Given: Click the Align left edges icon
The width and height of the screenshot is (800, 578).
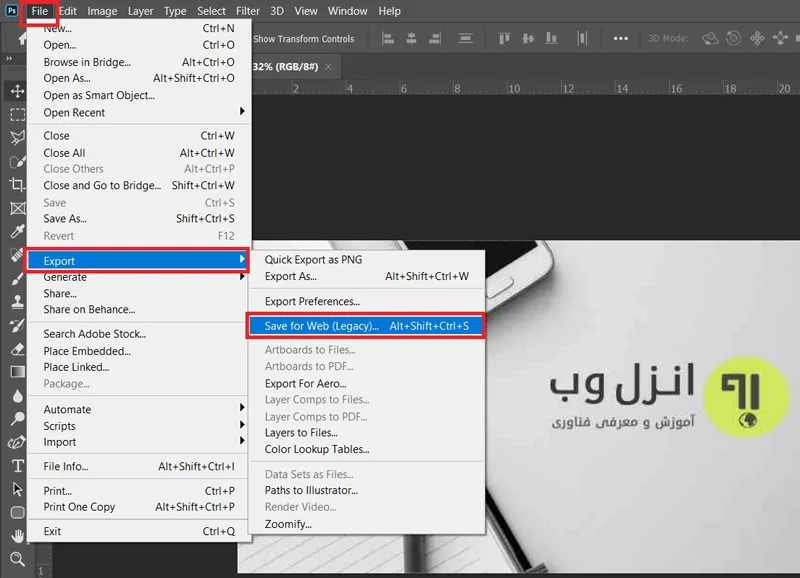Looking at the screenshot, I should [388, 38].
